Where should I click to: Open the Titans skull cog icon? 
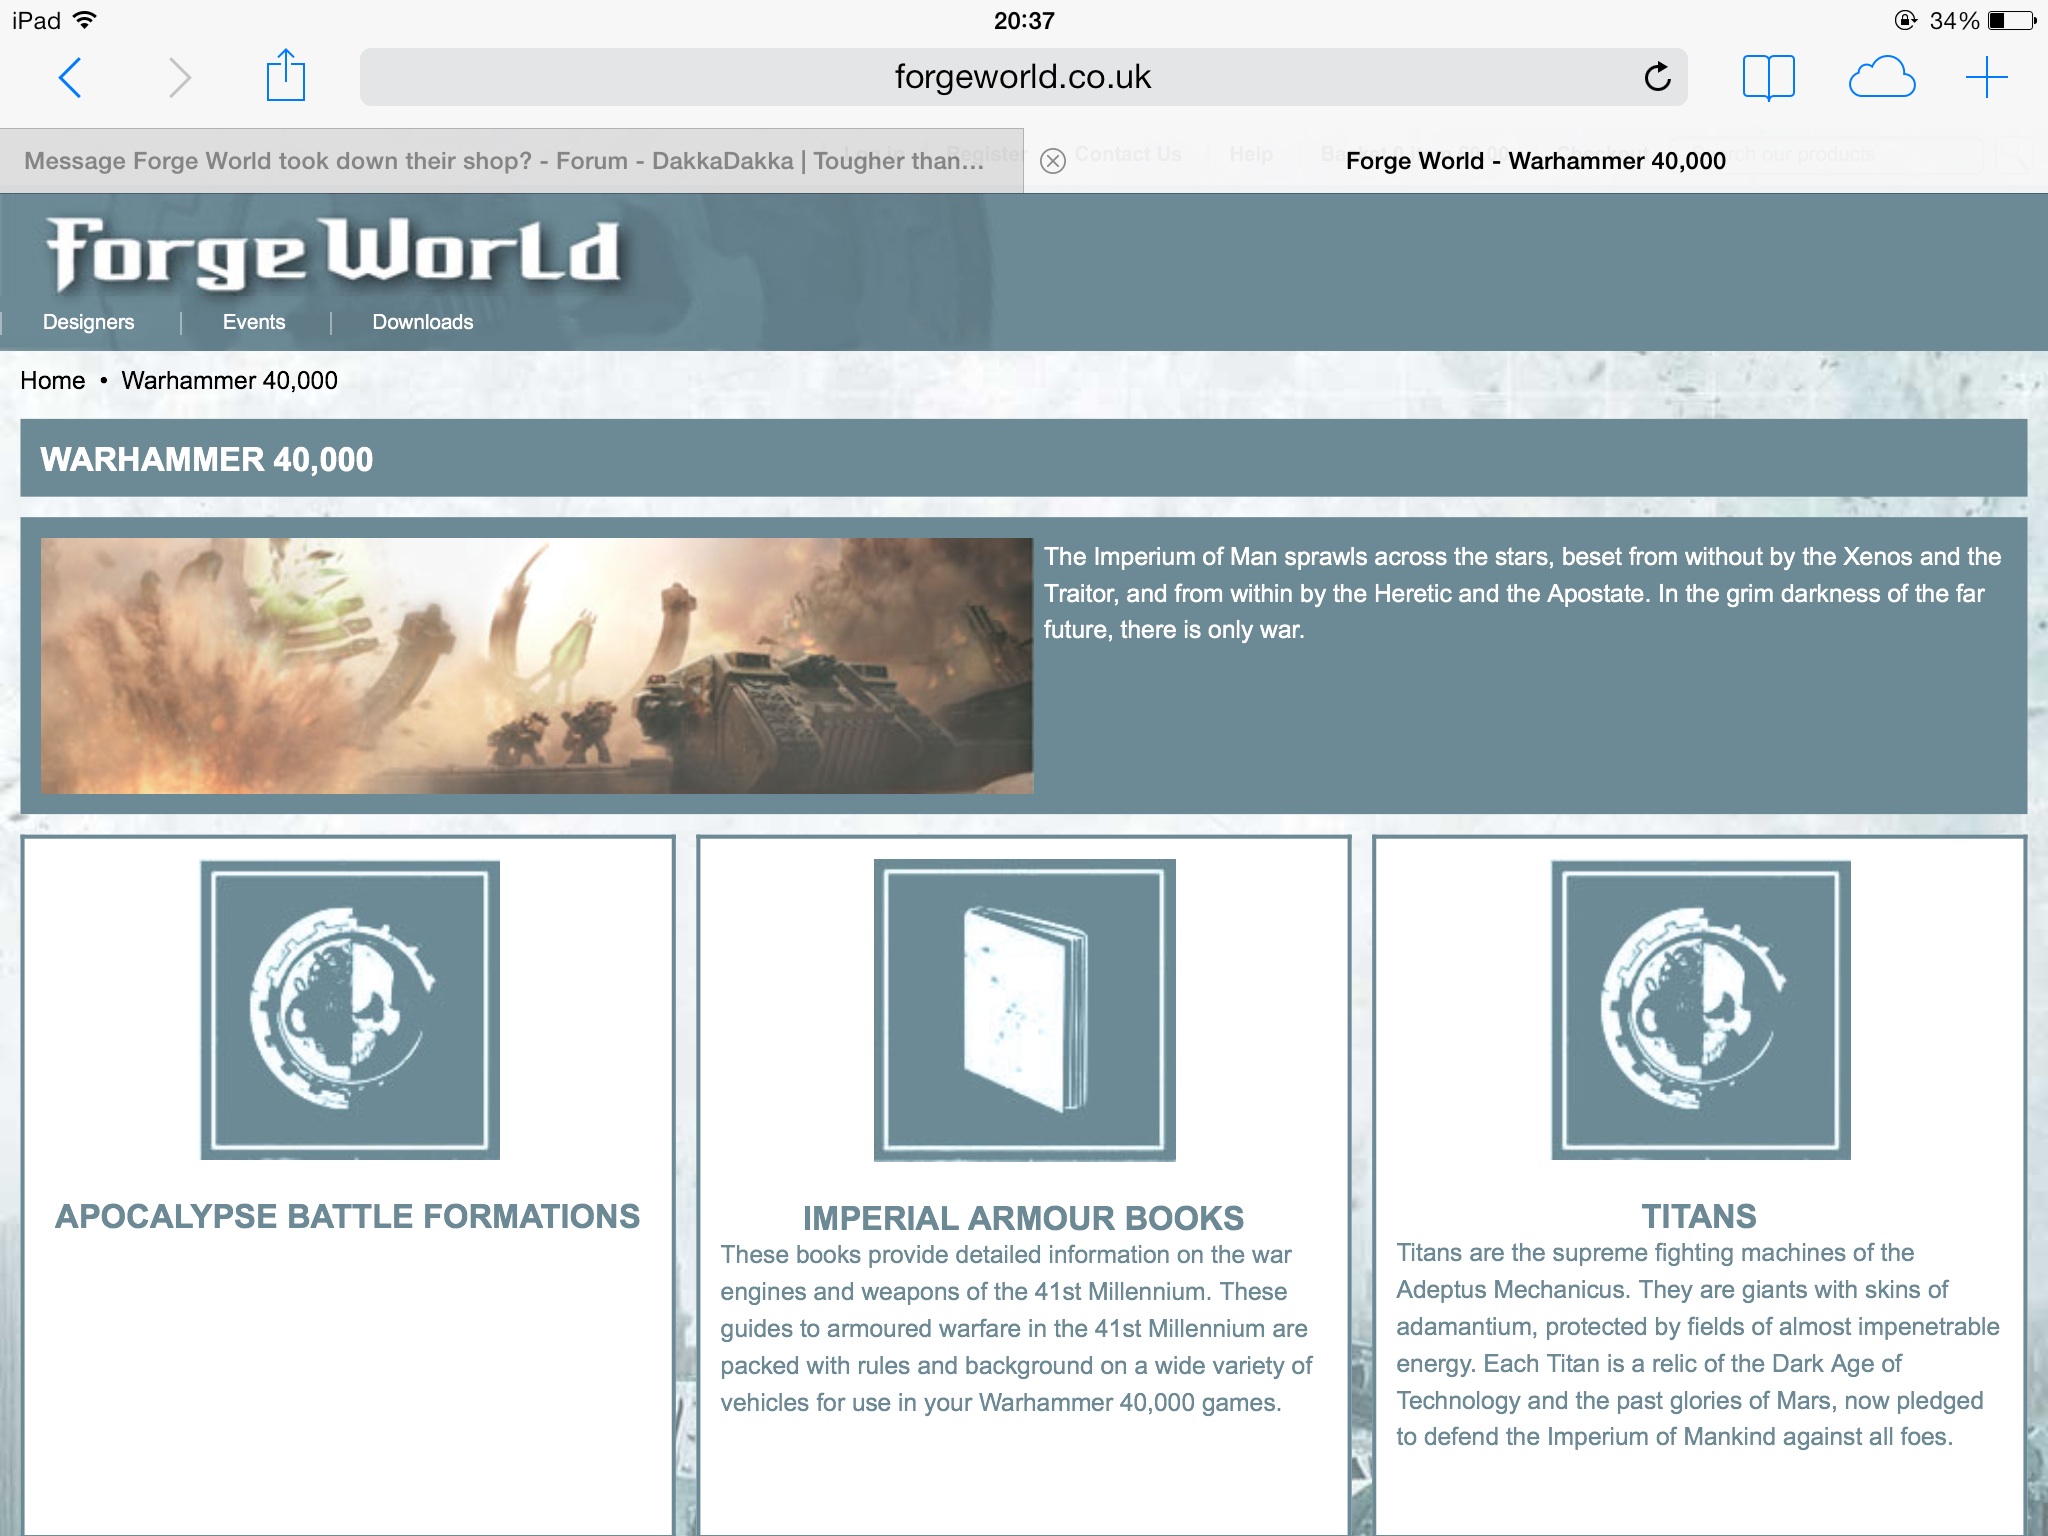[1700, 1010]
